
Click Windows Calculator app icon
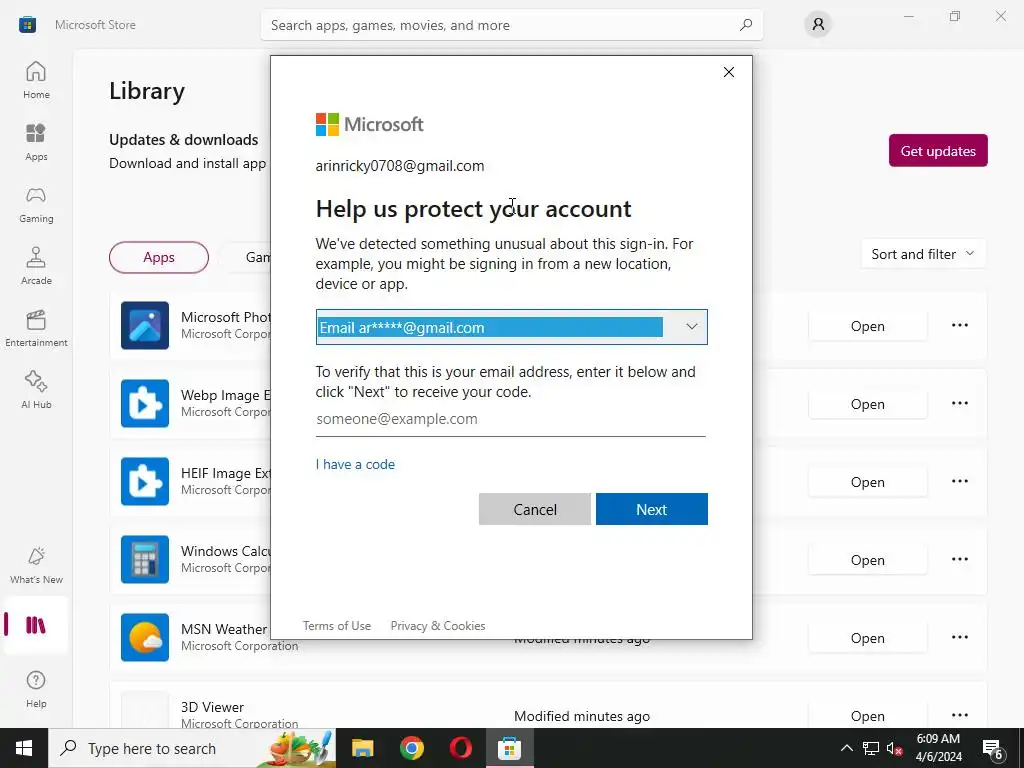point(145,560)
